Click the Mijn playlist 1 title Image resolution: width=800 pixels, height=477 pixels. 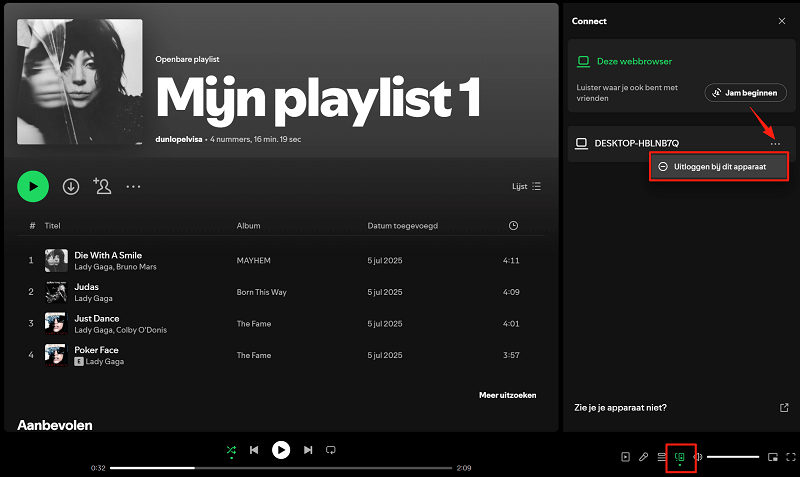click(318, 99)
